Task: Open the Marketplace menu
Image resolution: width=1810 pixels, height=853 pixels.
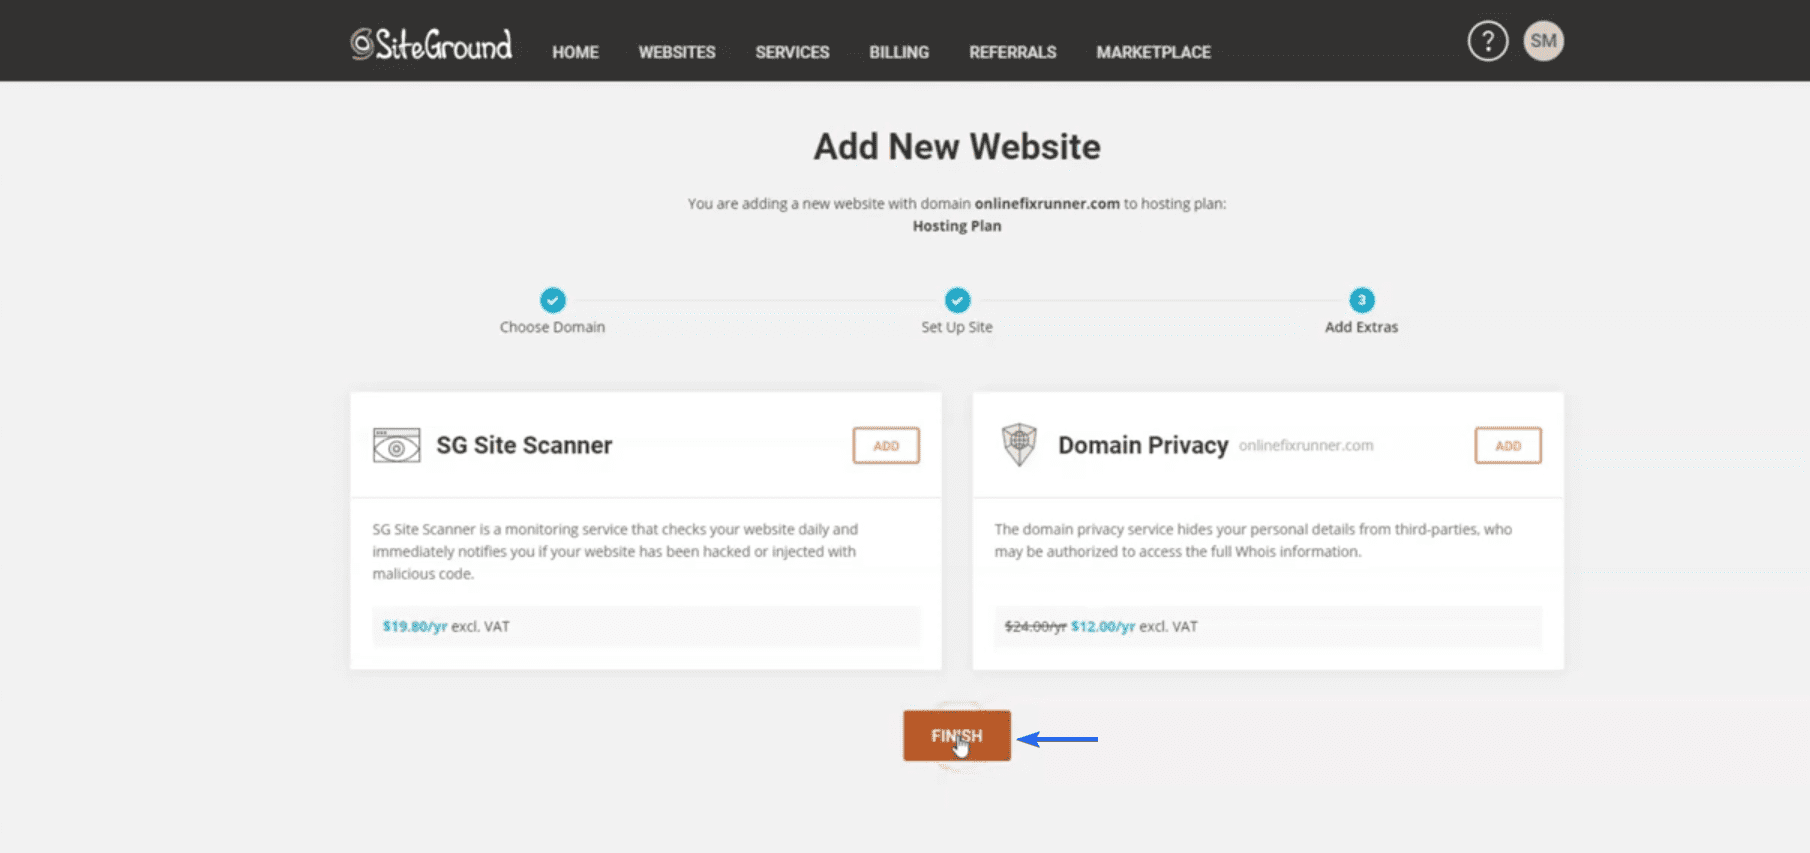Action: pyautogui.click(x=1153, y=52)
